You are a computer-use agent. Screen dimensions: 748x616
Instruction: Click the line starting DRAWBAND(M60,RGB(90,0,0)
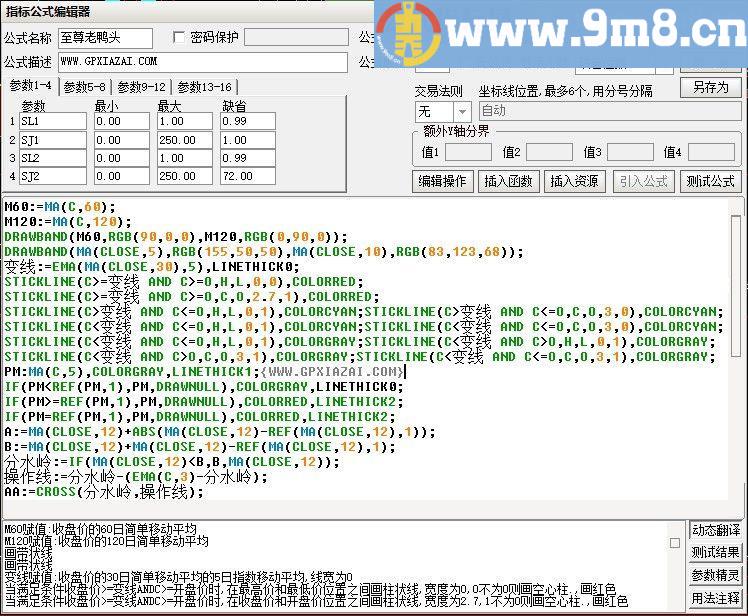point(176,237)
